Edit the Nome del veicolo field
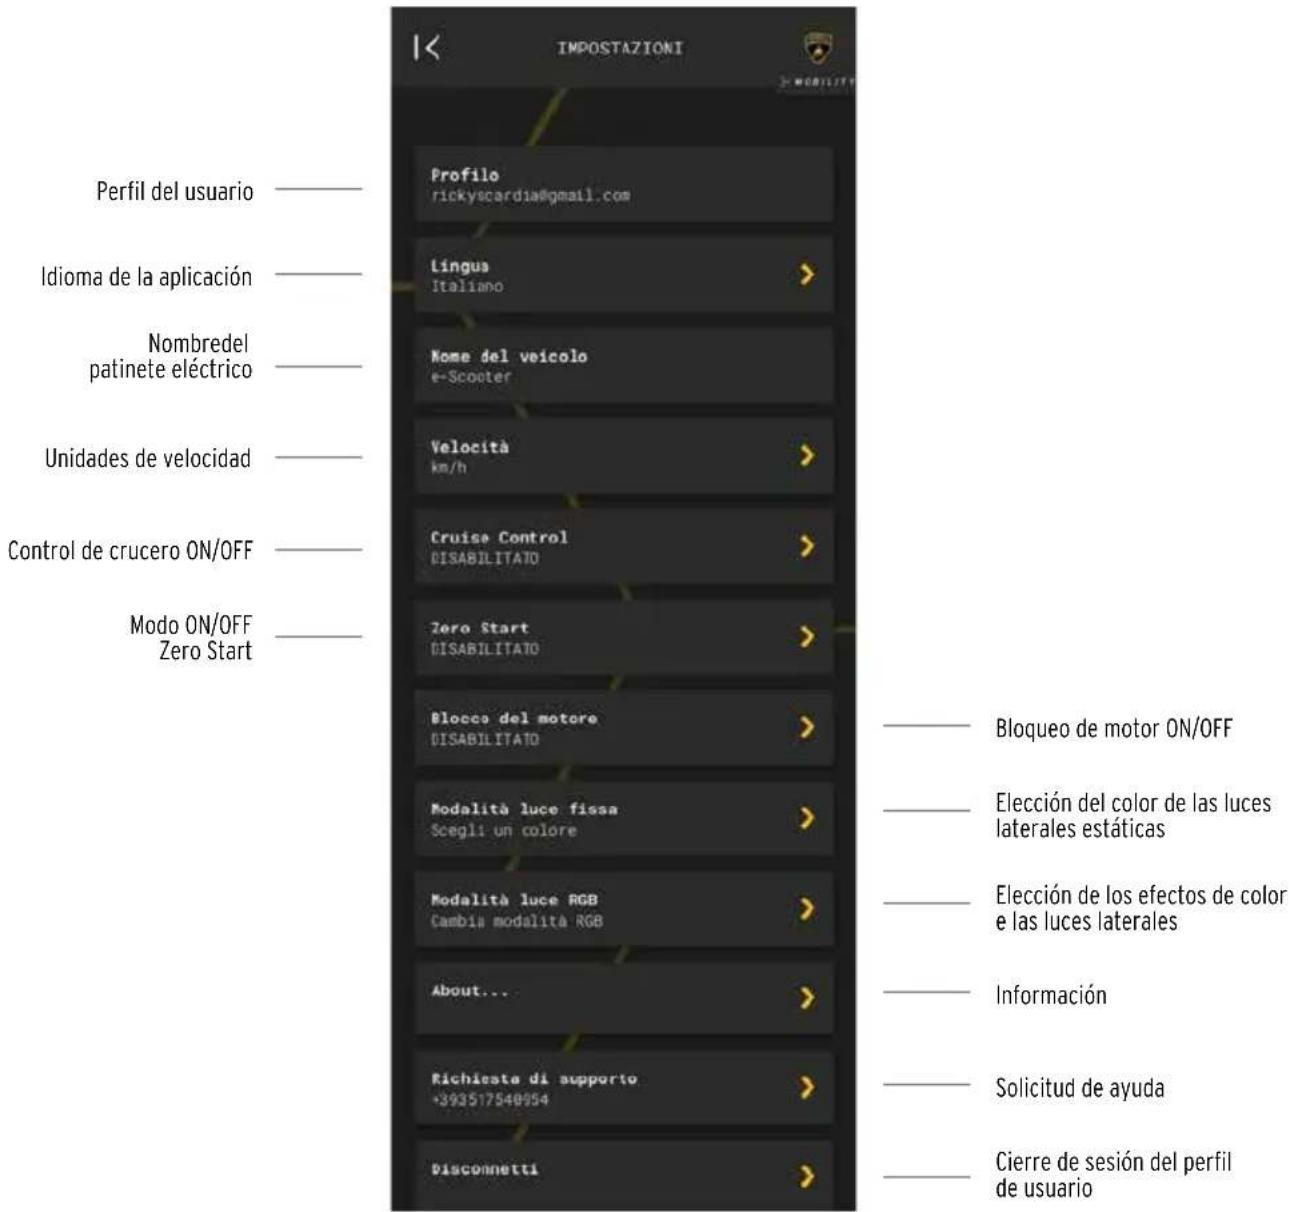The height and width of the screenshot is (1212, 1293). click(623, 365)
